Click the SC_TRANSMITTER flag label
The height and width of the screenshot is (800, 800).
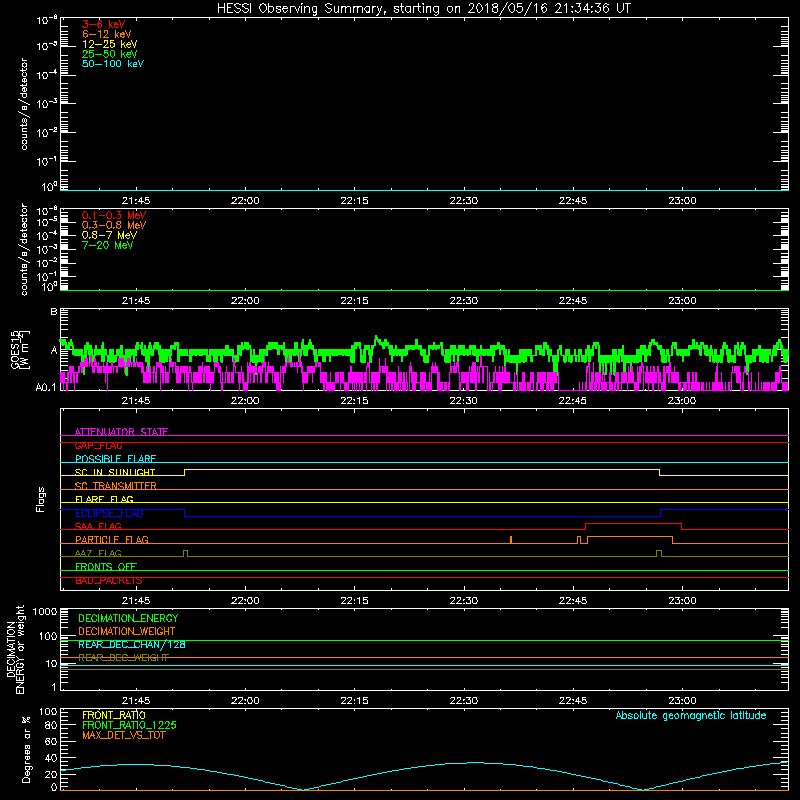(116, 486)
